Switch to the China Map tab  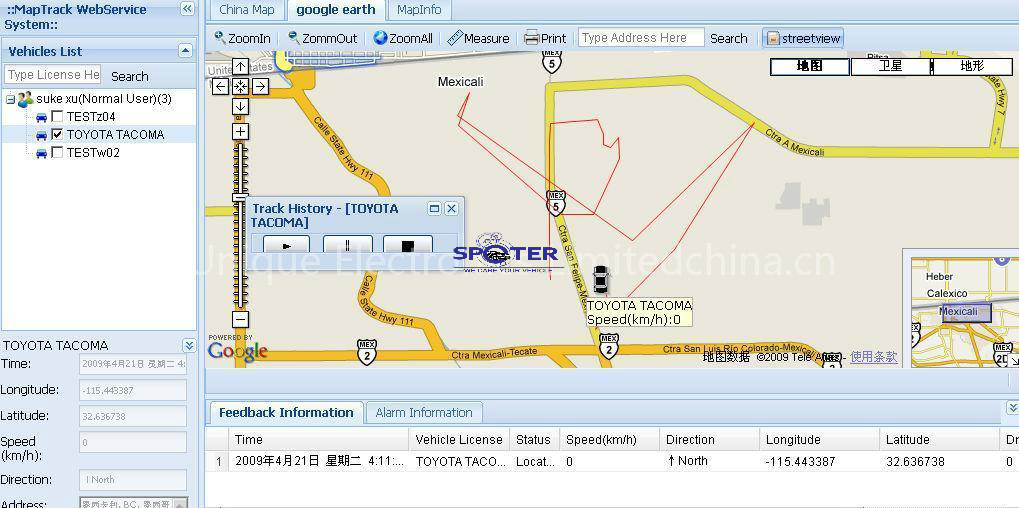click(246, 10)
